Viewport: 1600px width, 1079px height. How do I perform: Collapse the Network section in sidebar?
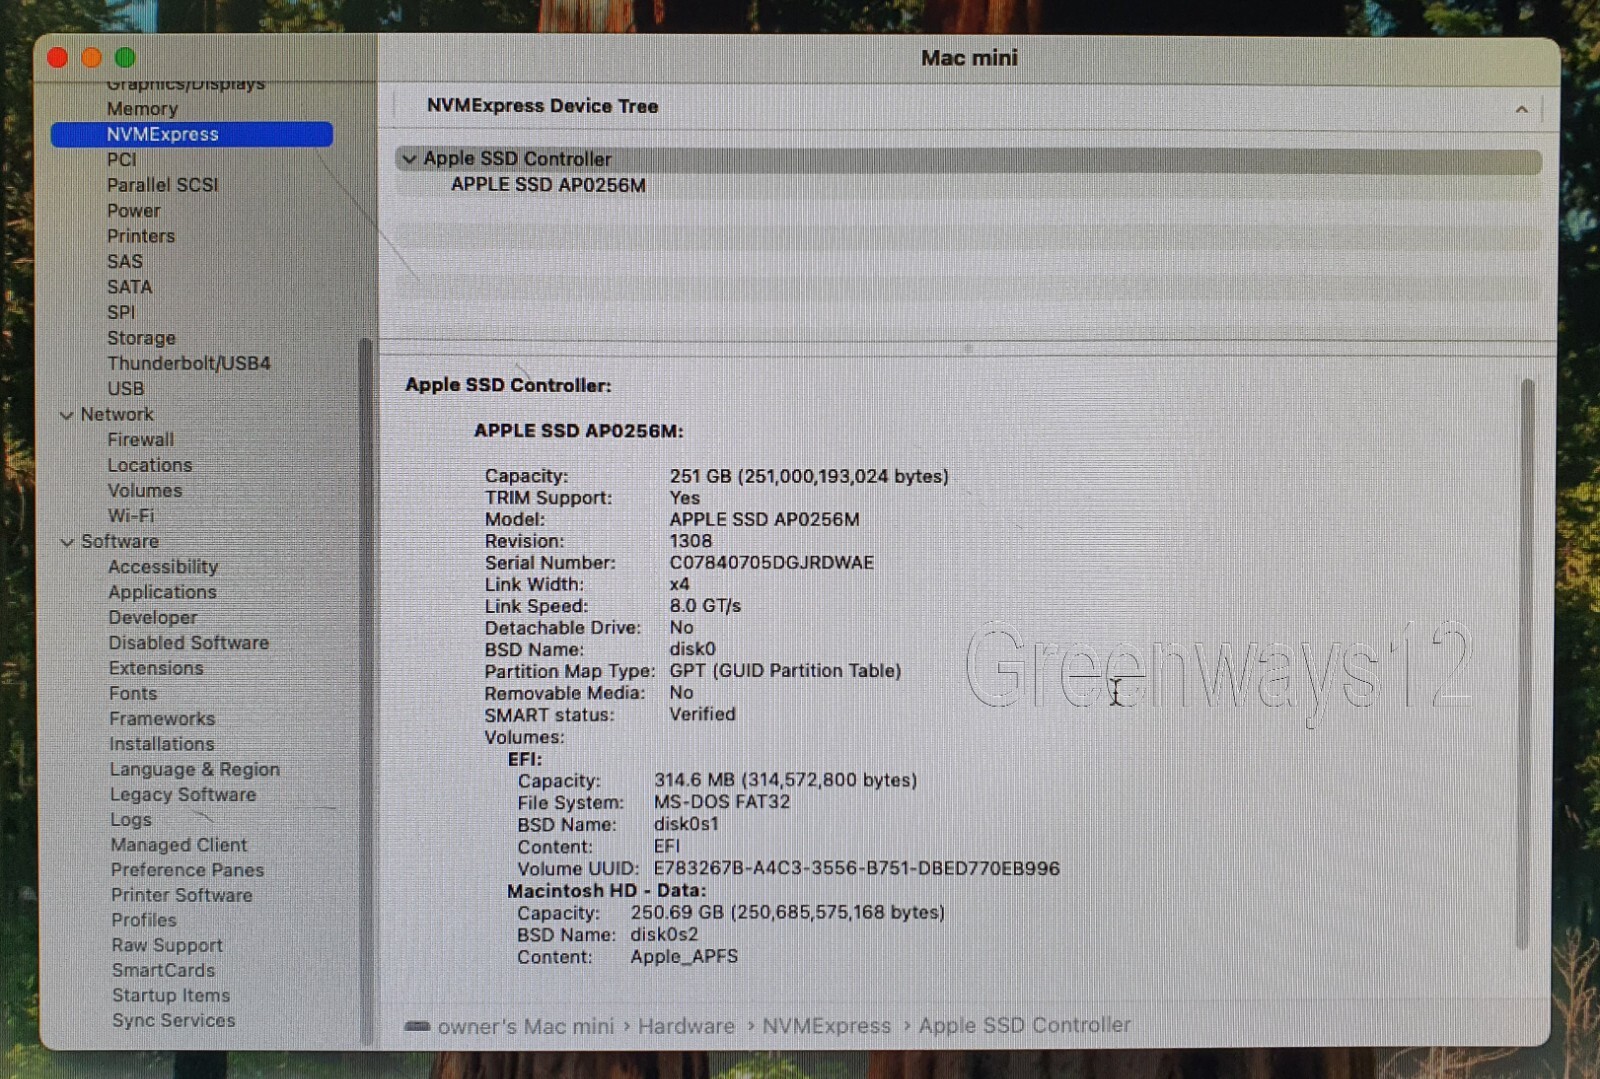coord(67,415)
